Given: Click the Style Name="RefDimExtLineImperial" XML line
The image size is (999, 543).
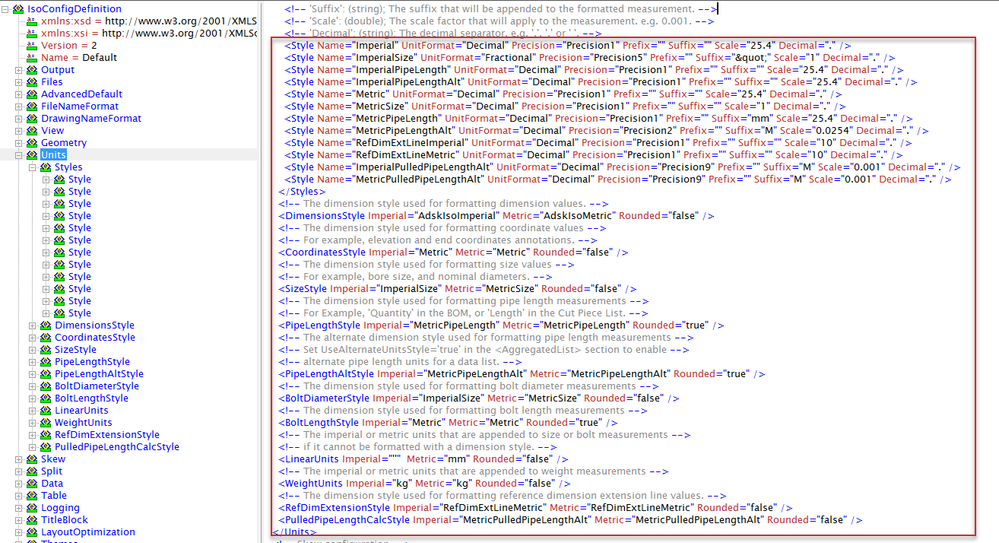Looking at the screenshot, I should pos(598,143).
